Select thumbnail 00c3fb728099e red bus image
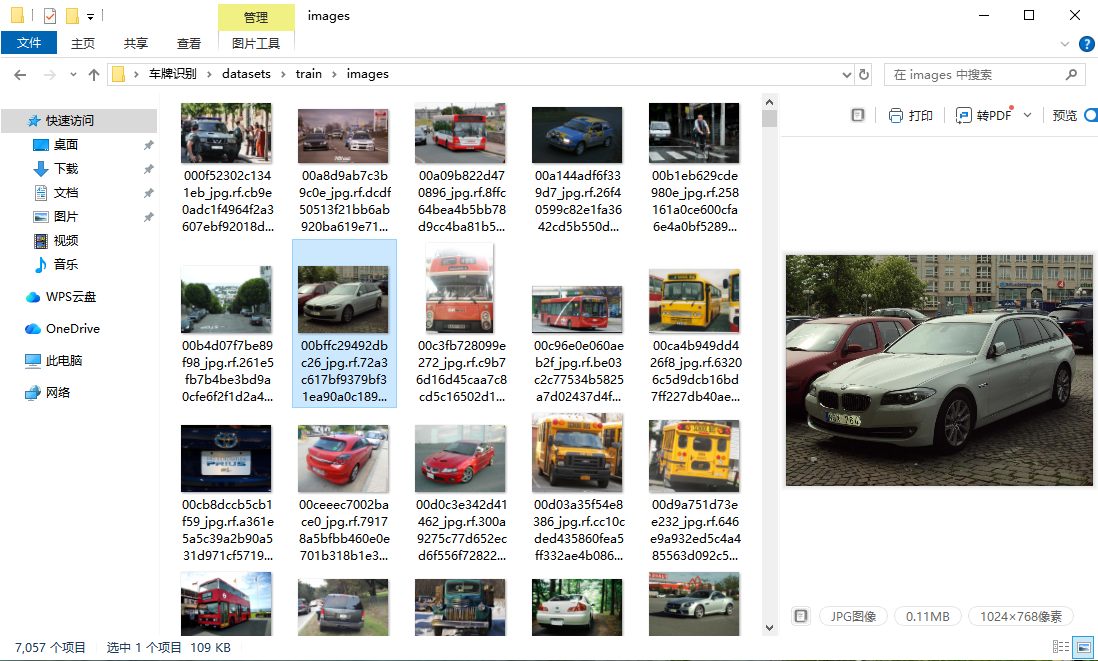The height and width of the screenshot is (661, 1098). click(x=460, y=288)
